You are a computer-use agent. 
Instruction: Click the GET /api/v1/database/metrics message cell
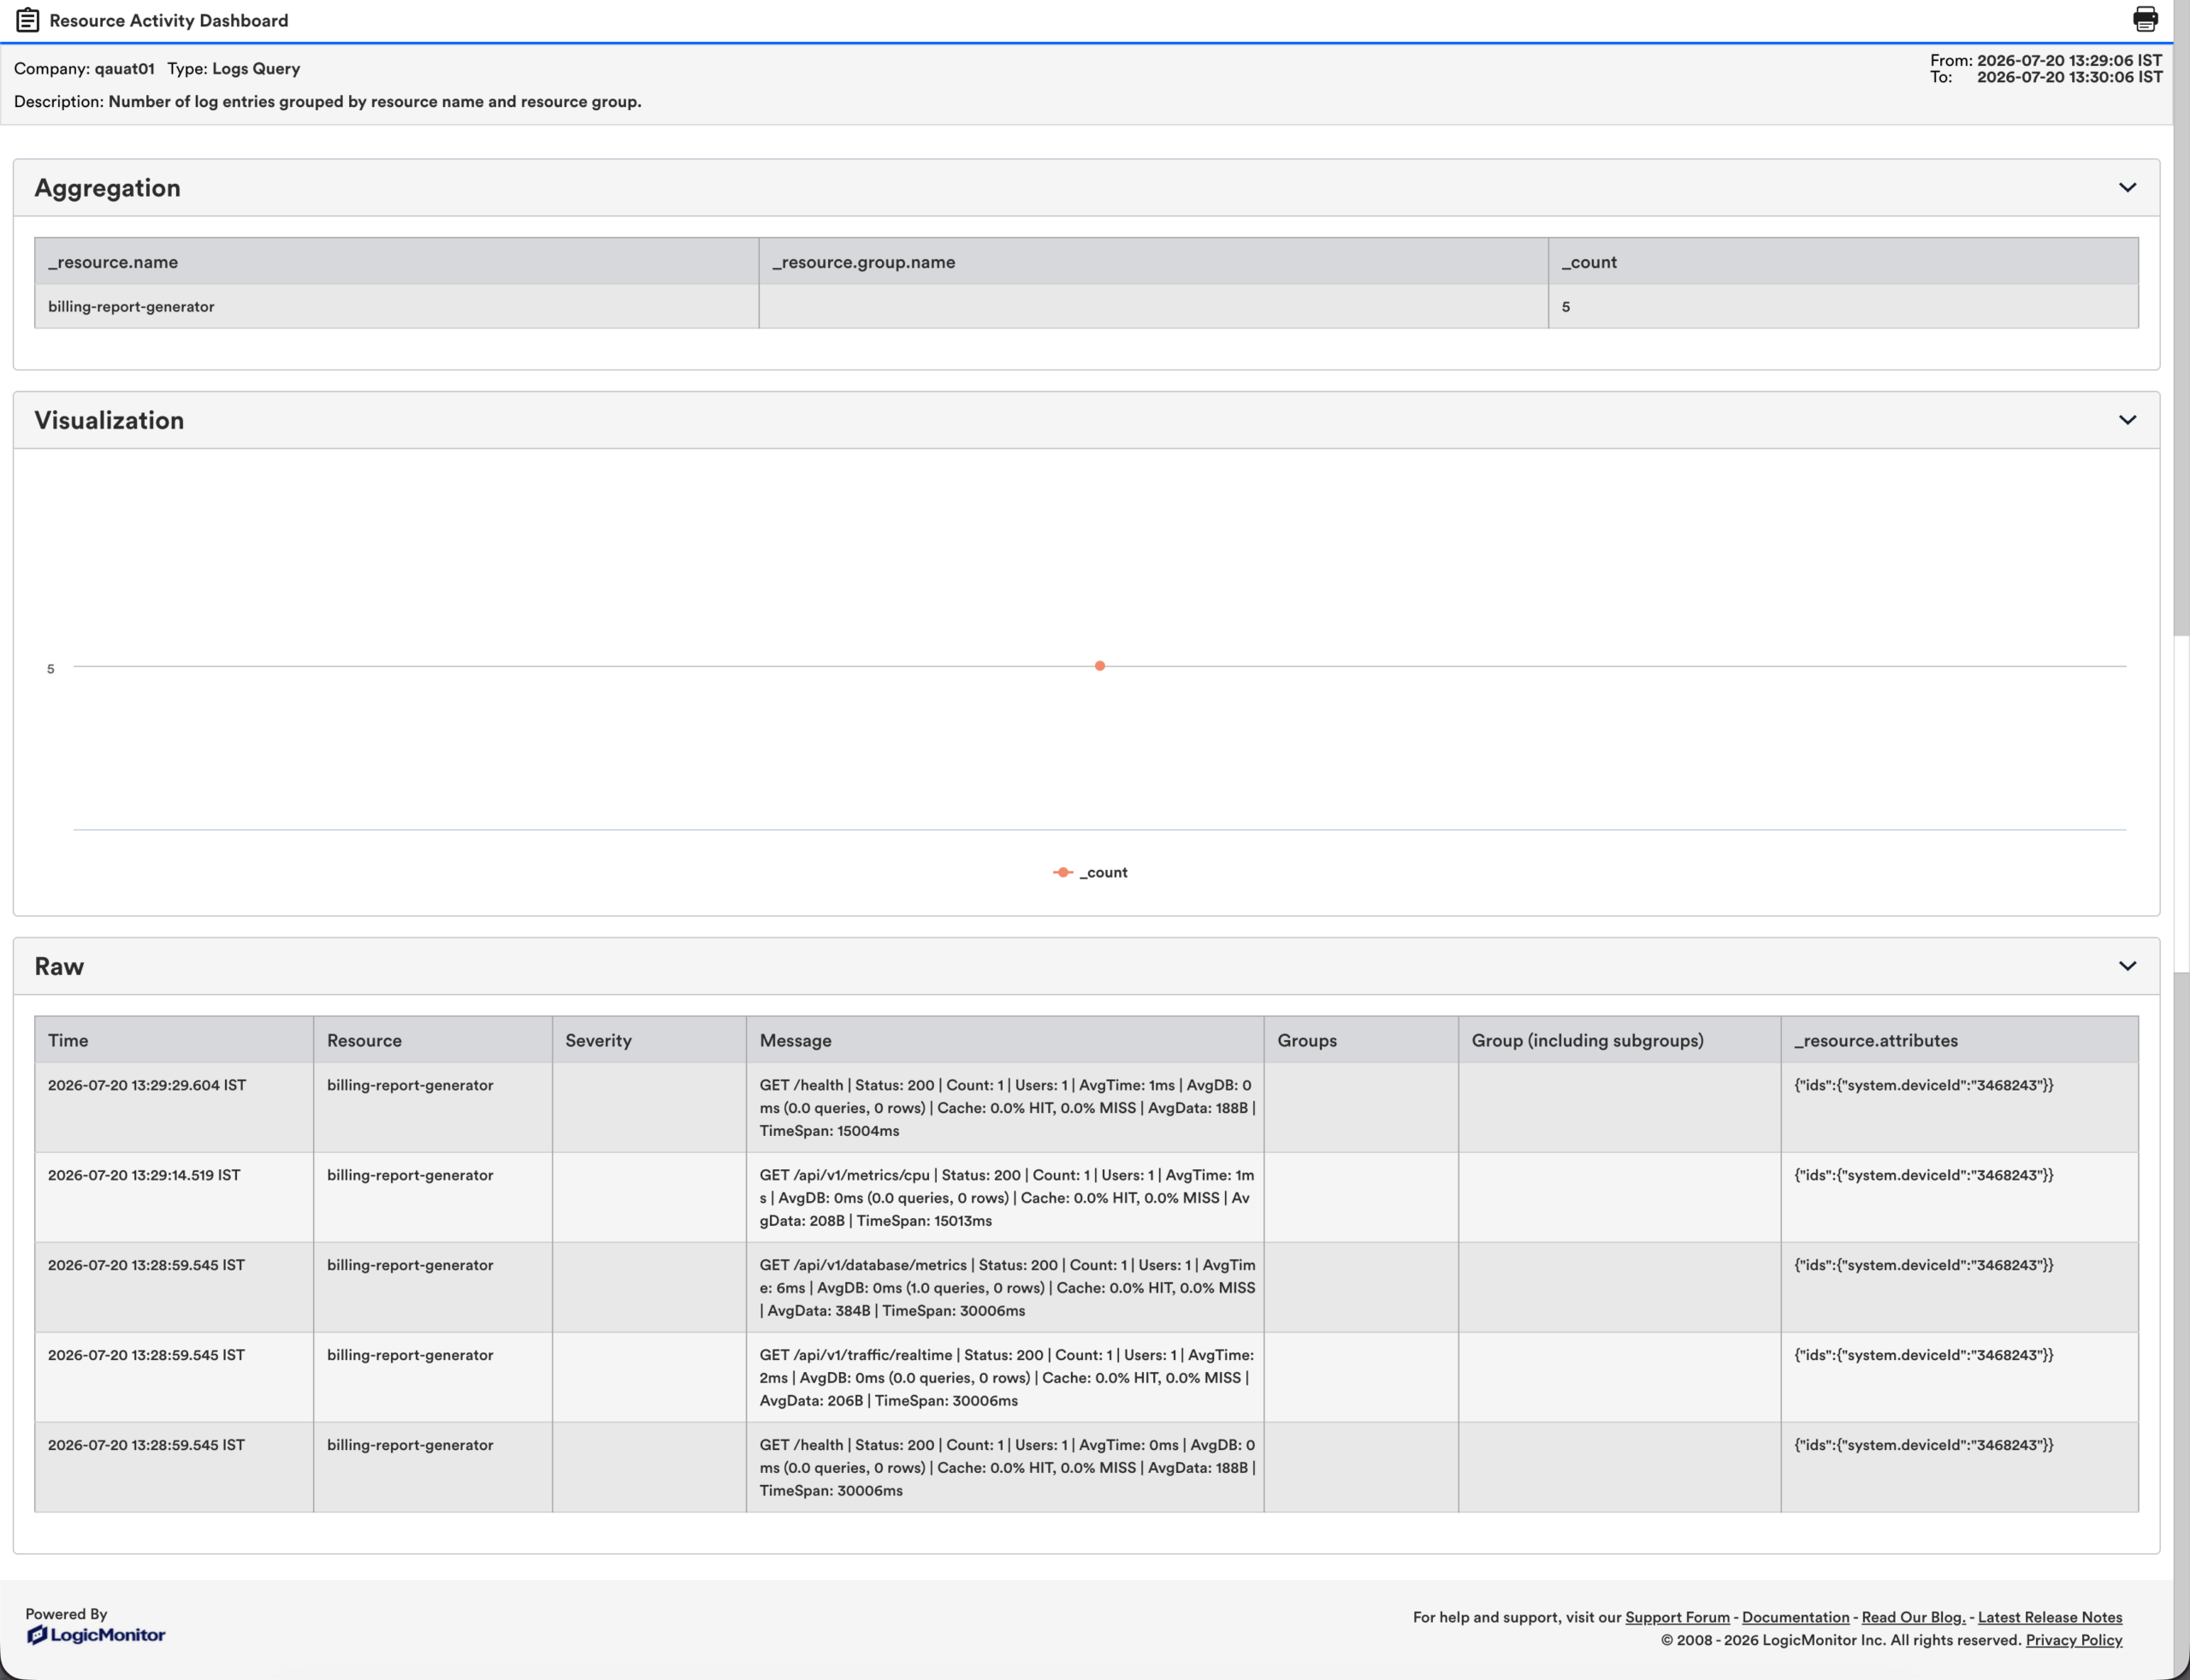(1006, 1288)
